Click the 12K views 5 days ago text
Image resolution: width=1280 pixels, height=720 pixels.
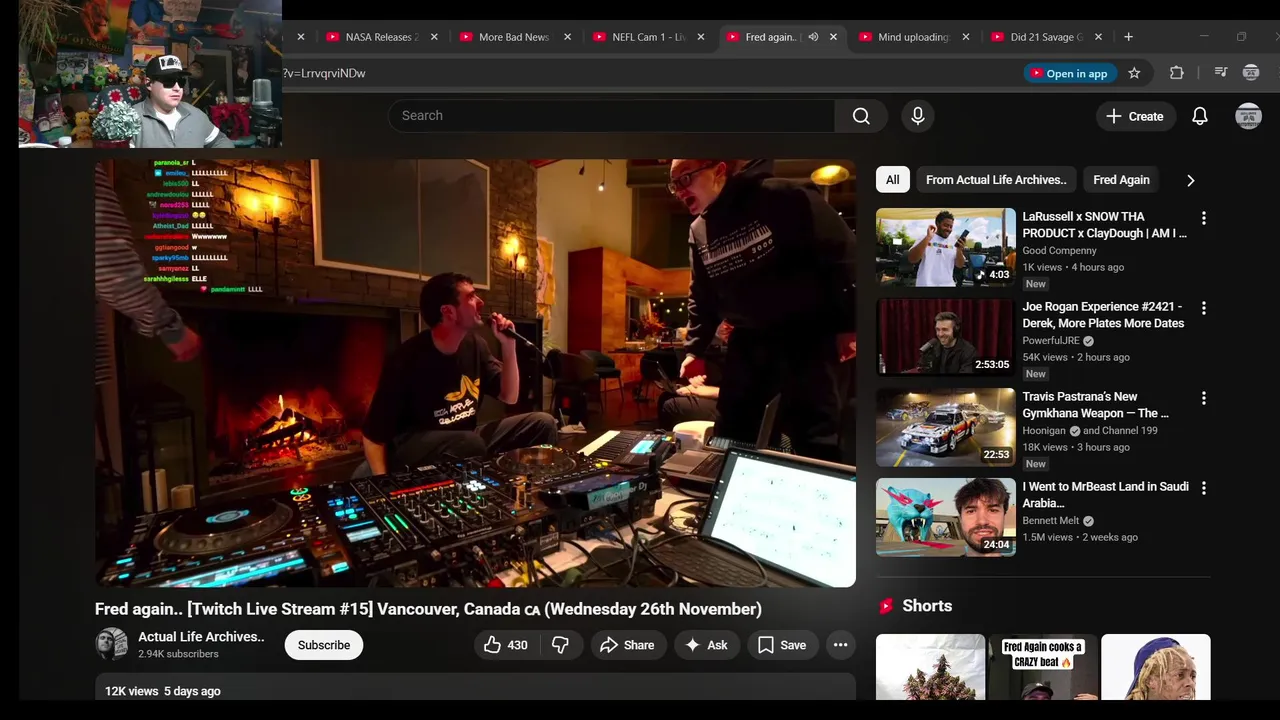[163, 691]
